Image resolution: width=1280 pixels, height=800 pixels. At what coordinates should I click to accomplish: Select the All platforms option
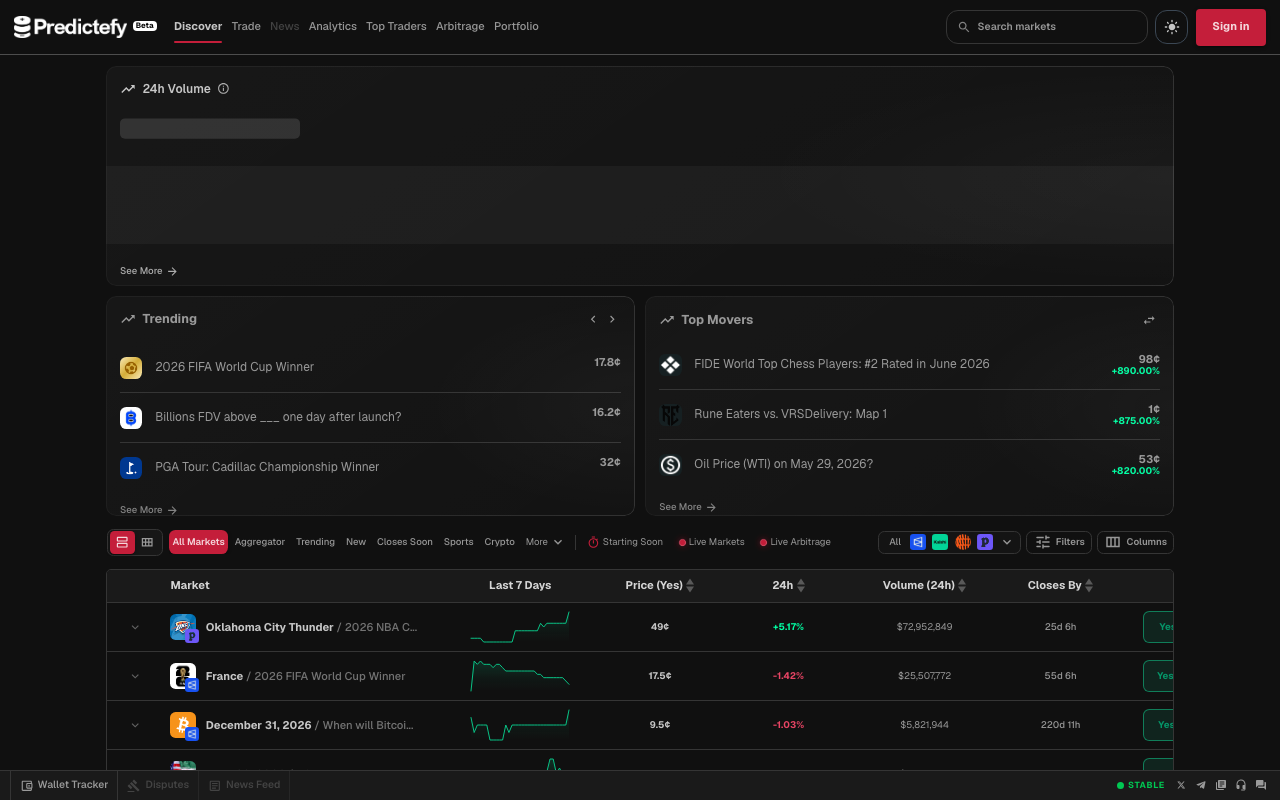click(895, 542)
